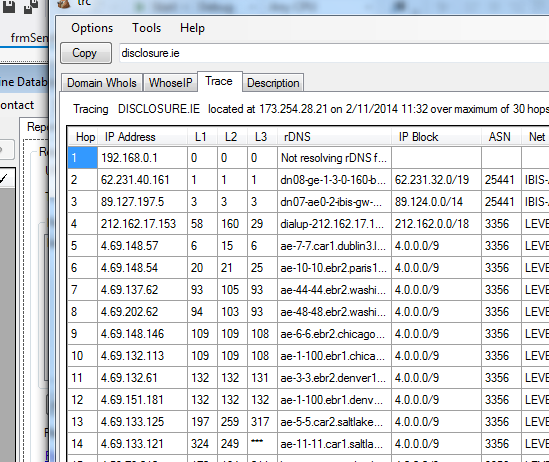Select the IP cell 192.168.0.1
549x462 pixels.
142,158
